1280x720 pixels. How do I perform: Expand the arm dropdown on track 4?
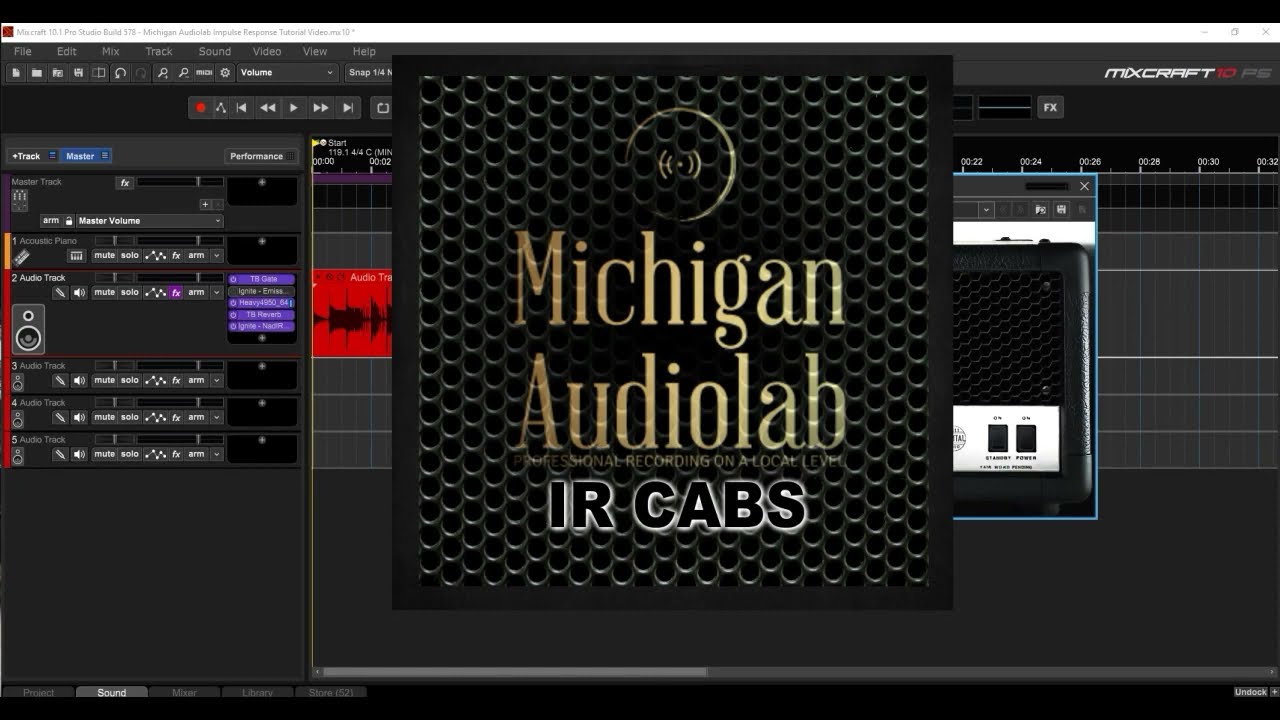(216, 418)
